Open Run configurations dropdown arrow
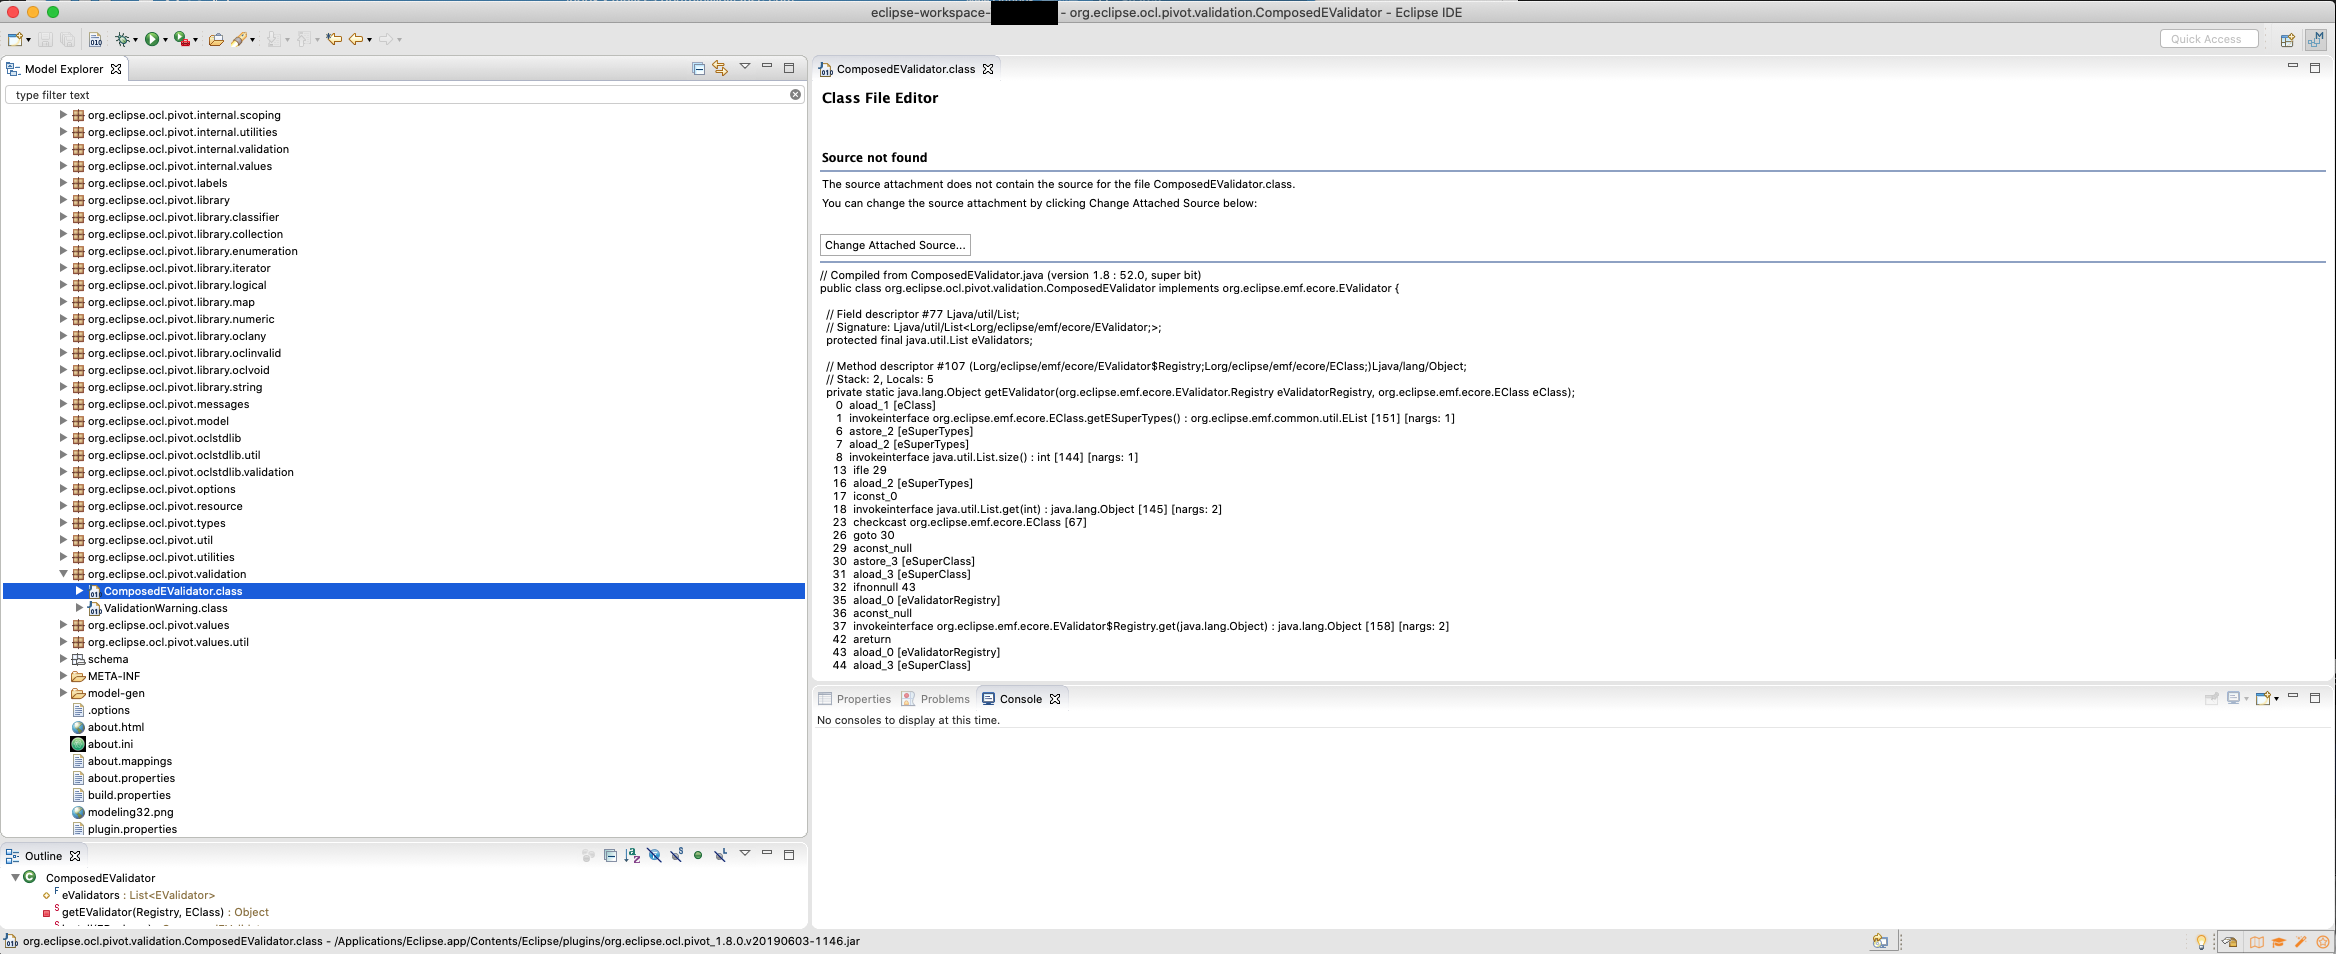Image resolution: width=2336 pixels, height=954 pixels. click(x=165, y=40)
